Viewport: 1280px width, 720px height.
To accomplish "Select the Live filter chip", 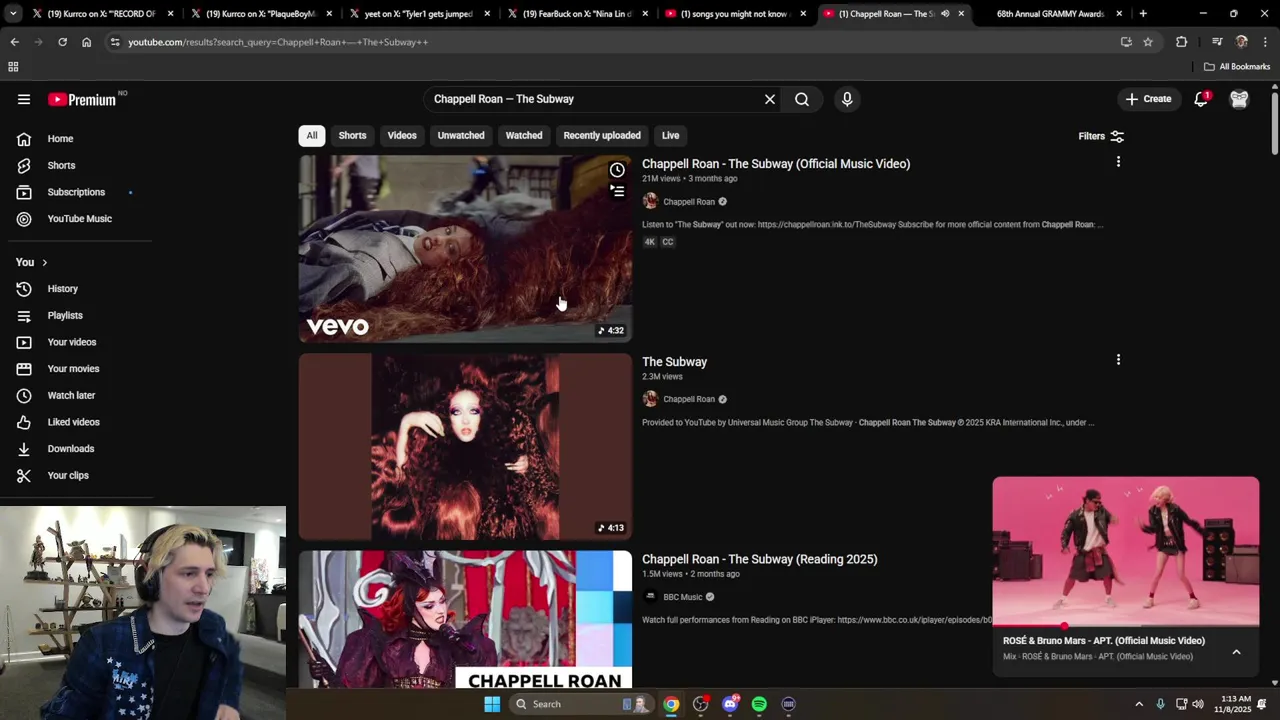I will [670, 136].
